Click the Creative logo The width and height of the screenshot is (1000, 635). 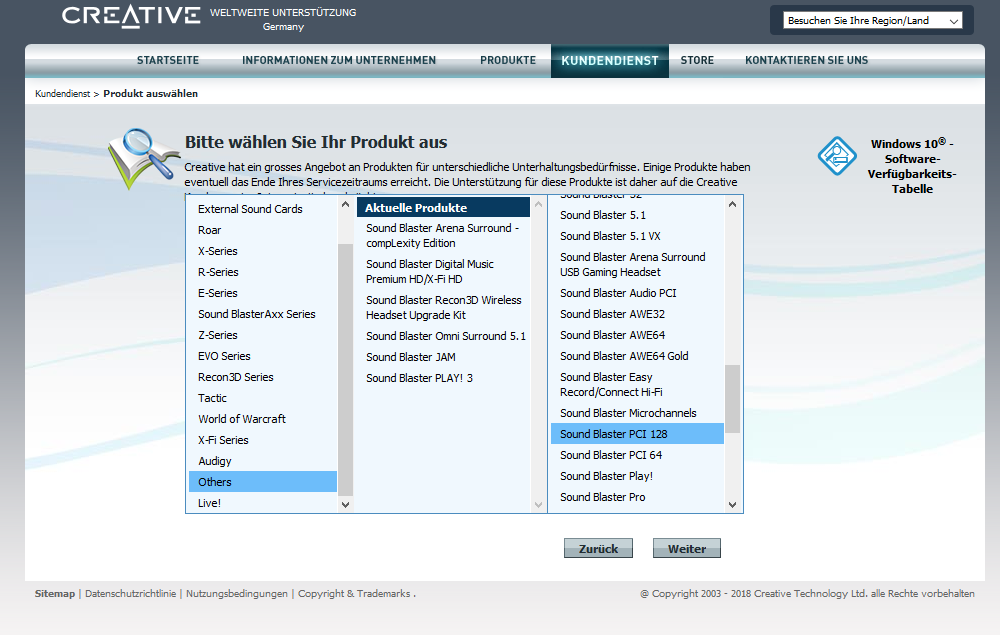point(131,15)
